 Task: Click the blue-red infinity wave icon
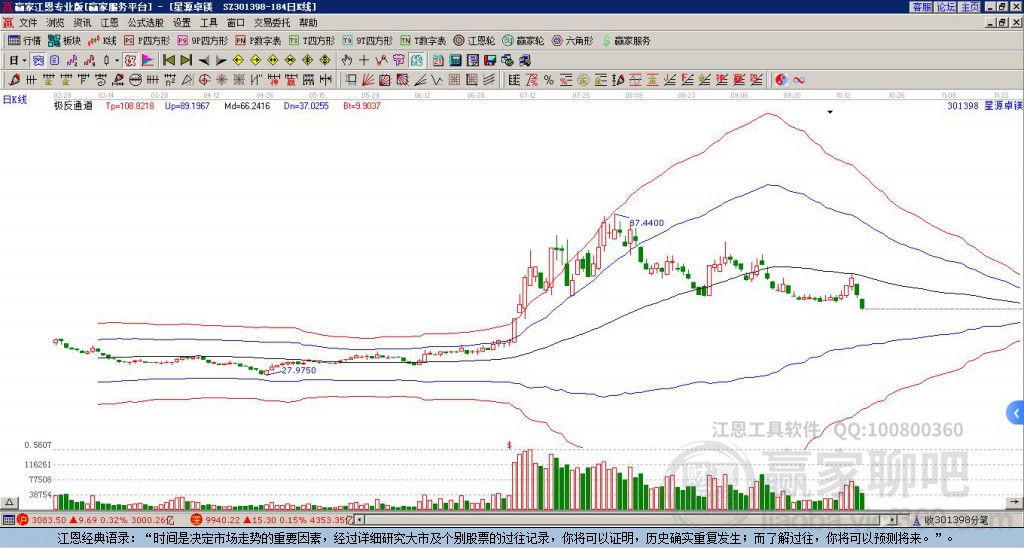(798, 80)
